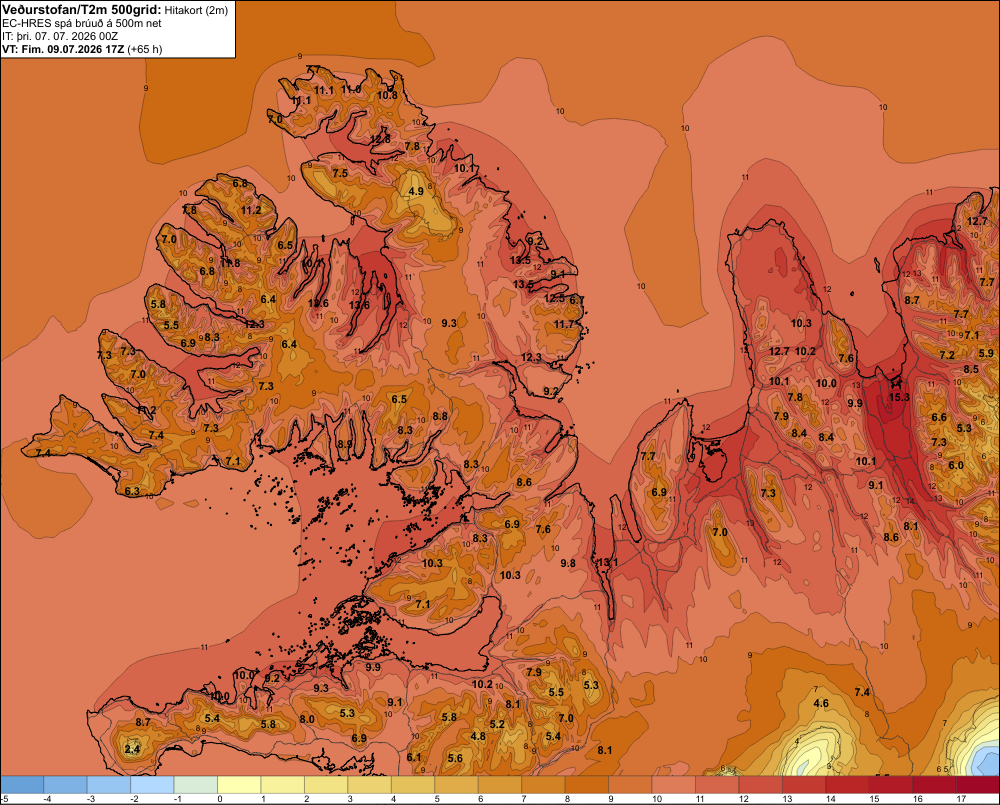Click the '12.5' temperature value on the map
Image resolution: width=1000 pixels, height=805 pixels.
click(554, 298)
